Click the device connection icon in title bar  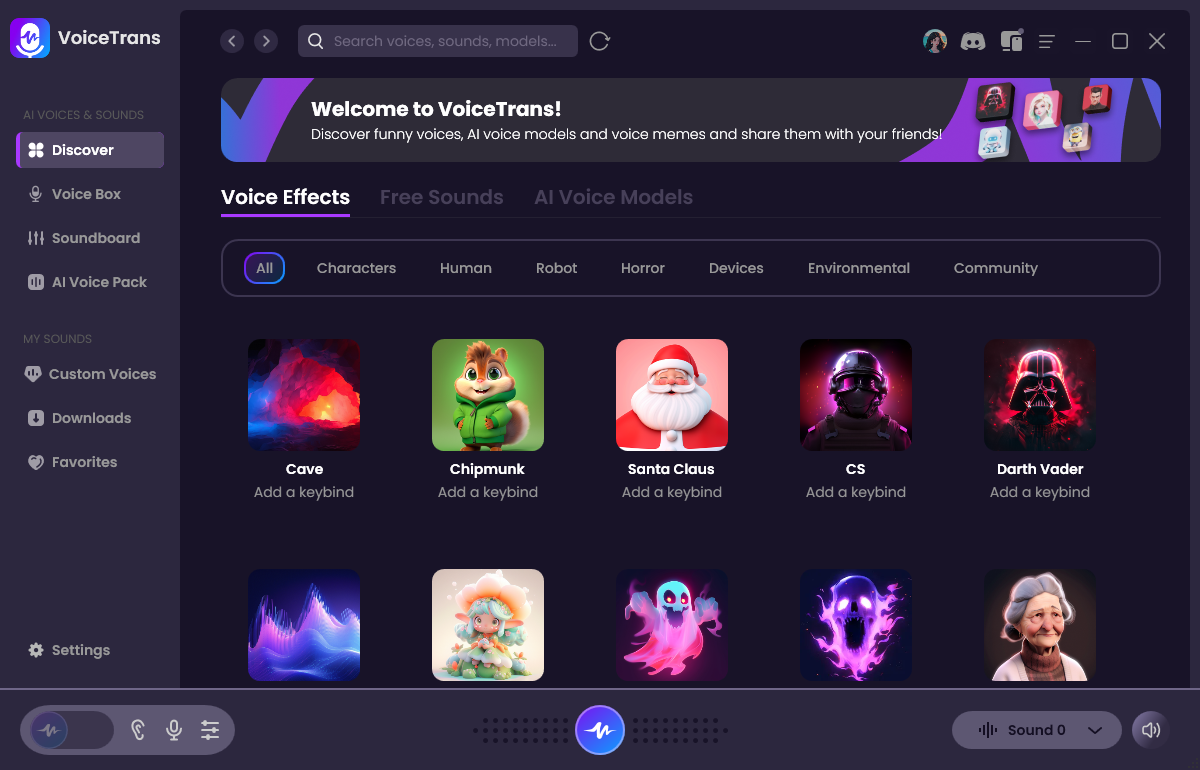tap(1011, 40)
